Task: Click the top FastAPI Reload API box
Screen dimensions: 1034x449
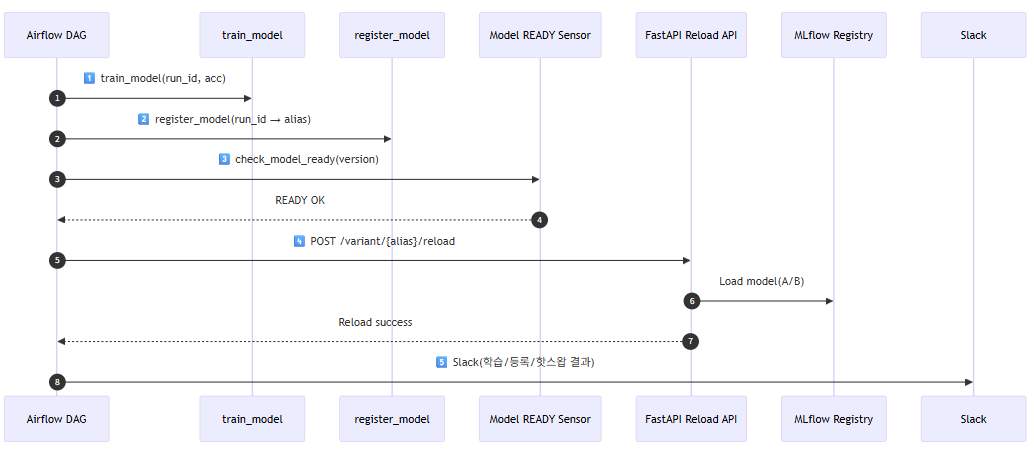Action: coord(690,35)
